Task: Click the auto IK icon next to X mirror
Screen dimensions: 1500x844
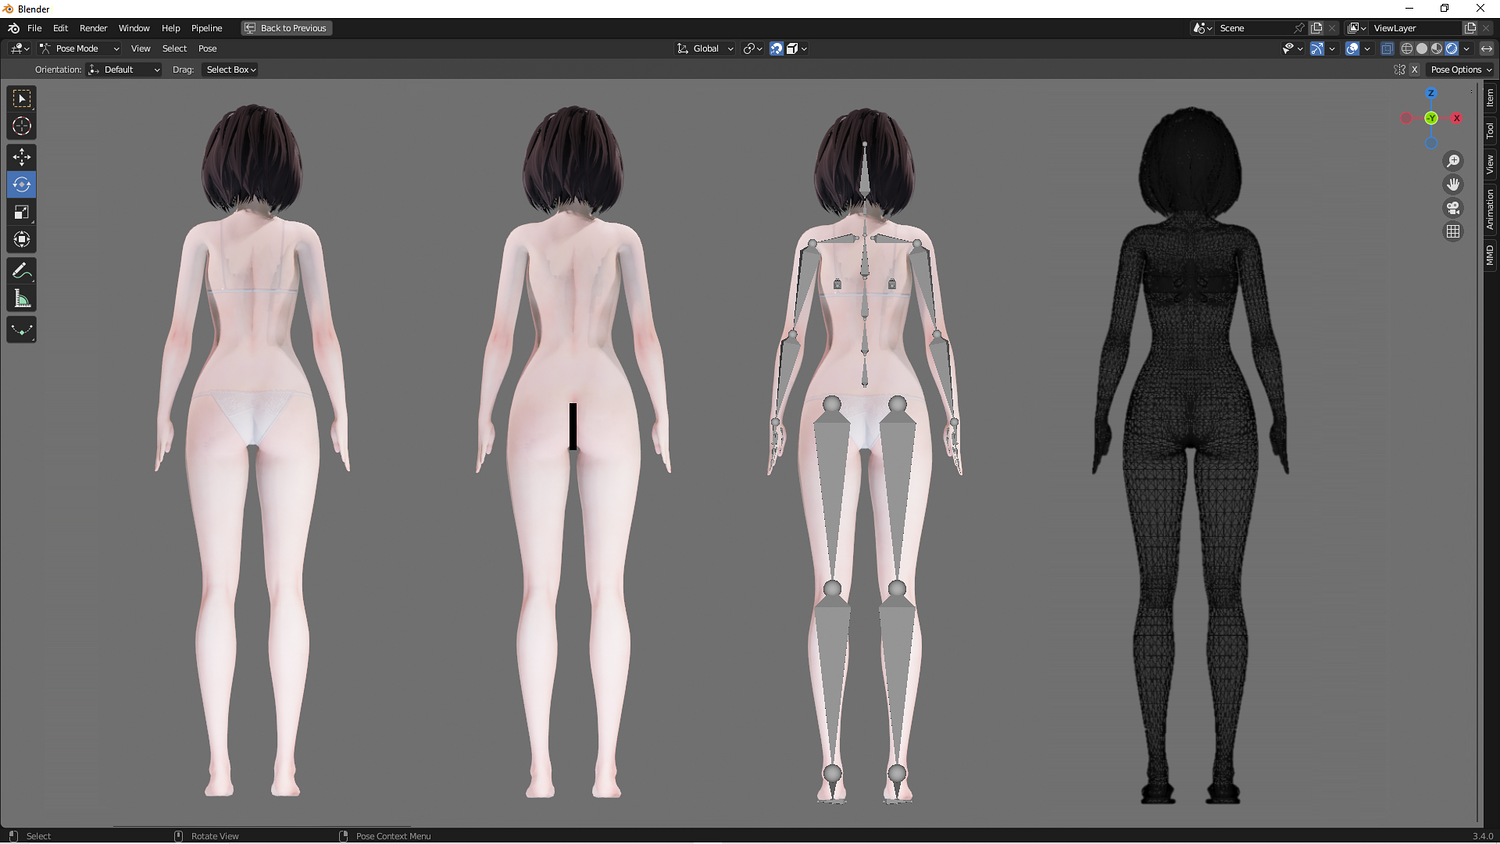Action: [x=1400, y=70]
